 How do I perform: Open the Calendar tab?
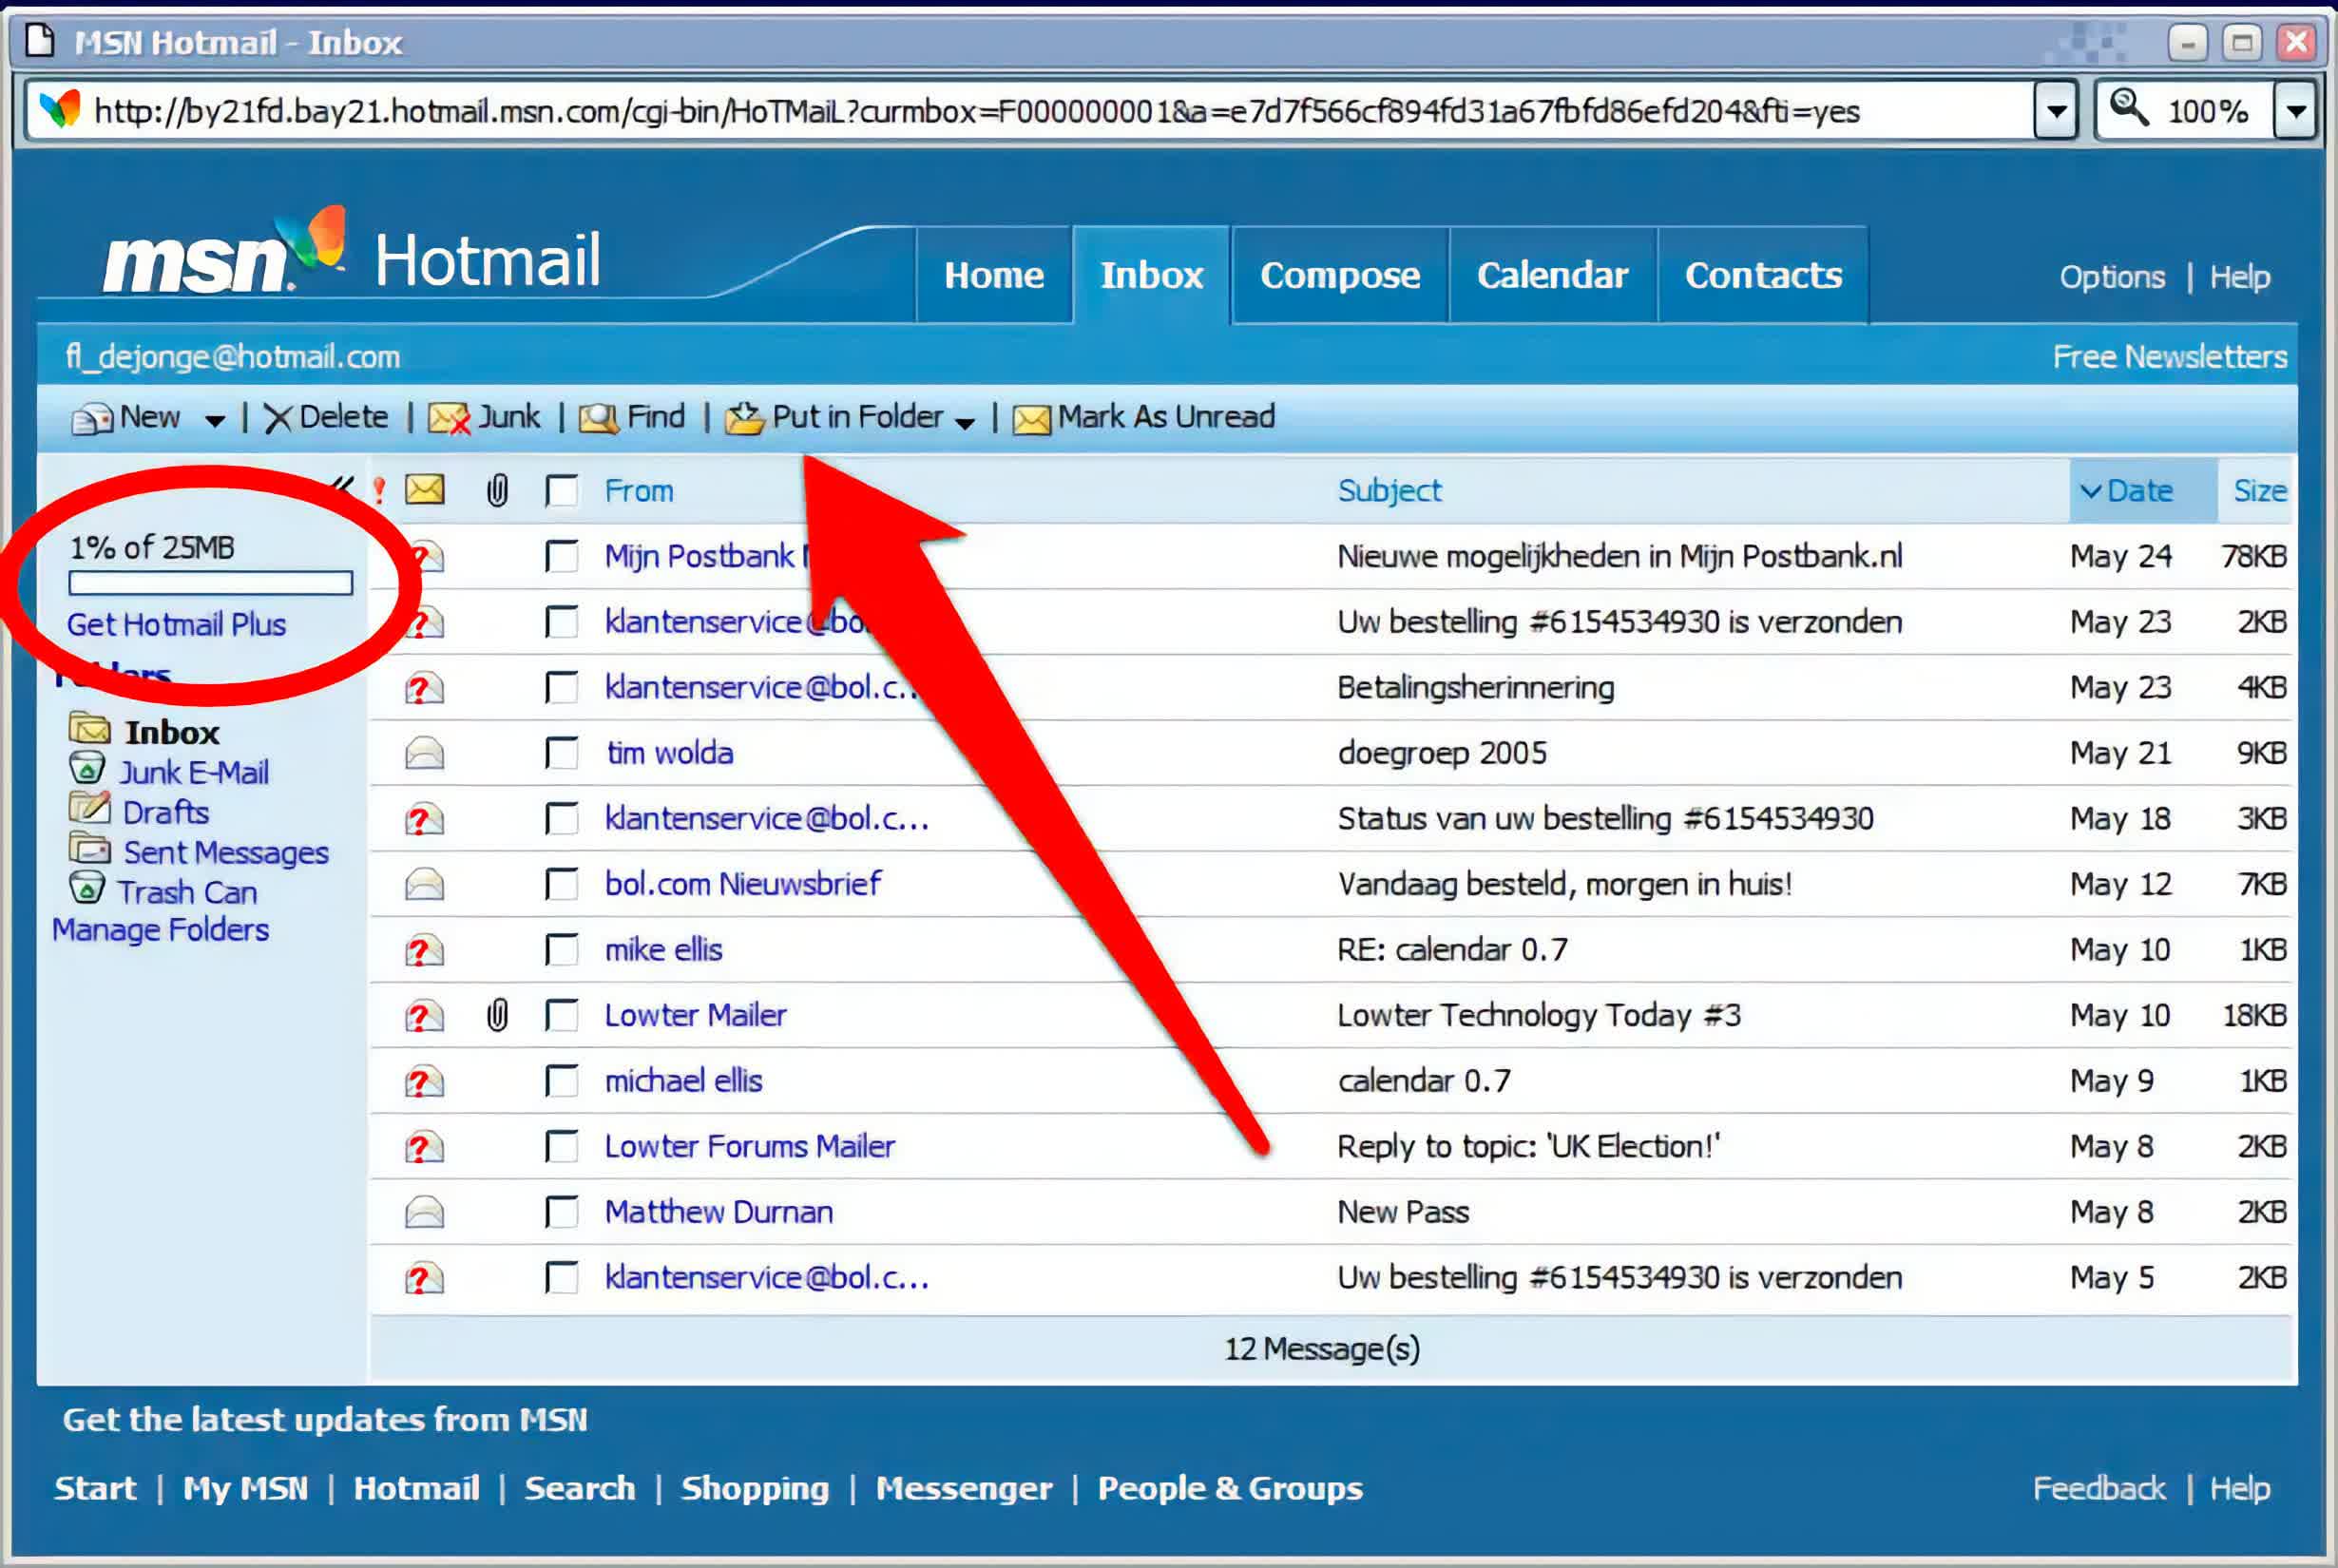coord(1552,275)
